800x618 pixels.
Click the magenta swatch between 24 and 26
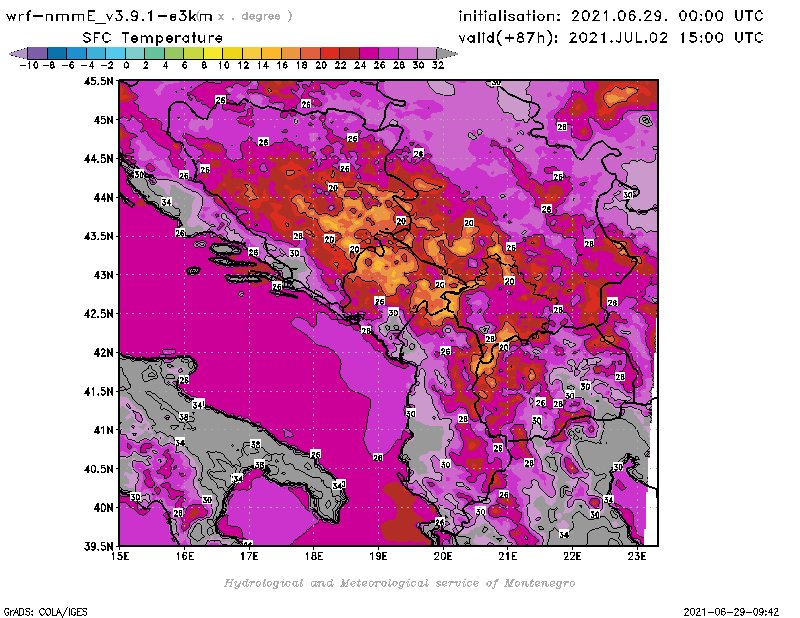[368, 53]
